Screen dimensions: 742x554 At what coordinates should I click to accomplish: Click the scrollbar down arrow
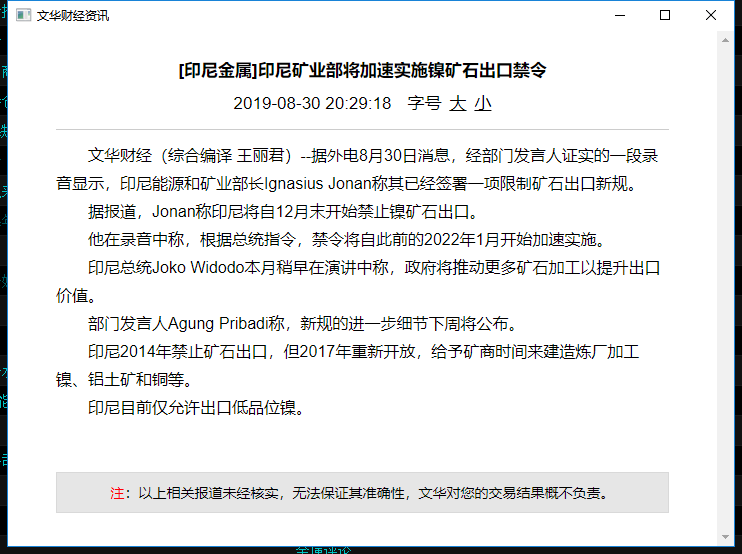tap(726, 537)
